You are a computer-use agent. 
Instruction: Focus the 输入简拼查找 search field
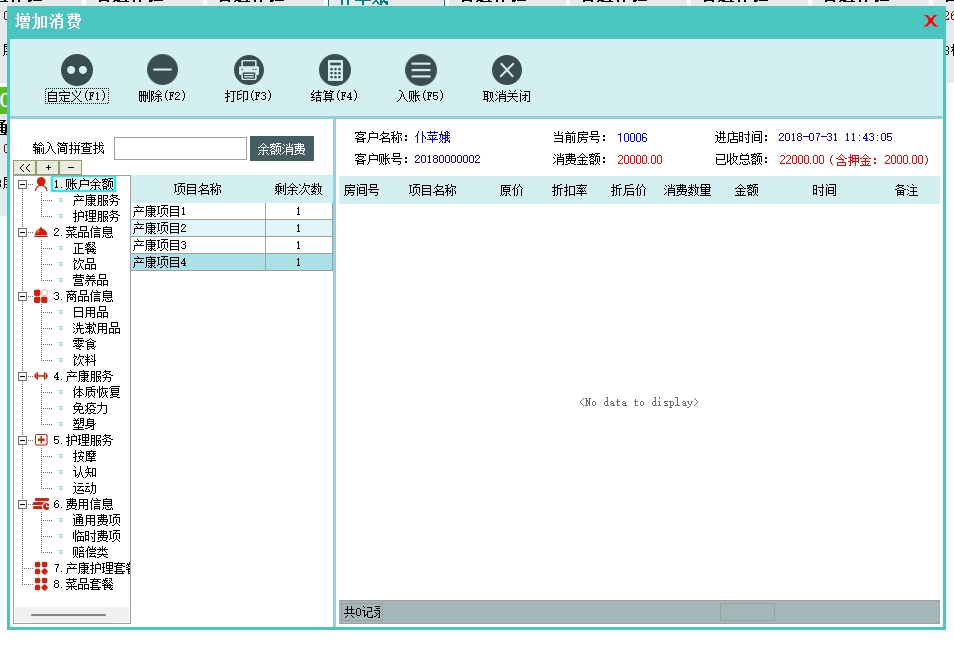(180, 149)
